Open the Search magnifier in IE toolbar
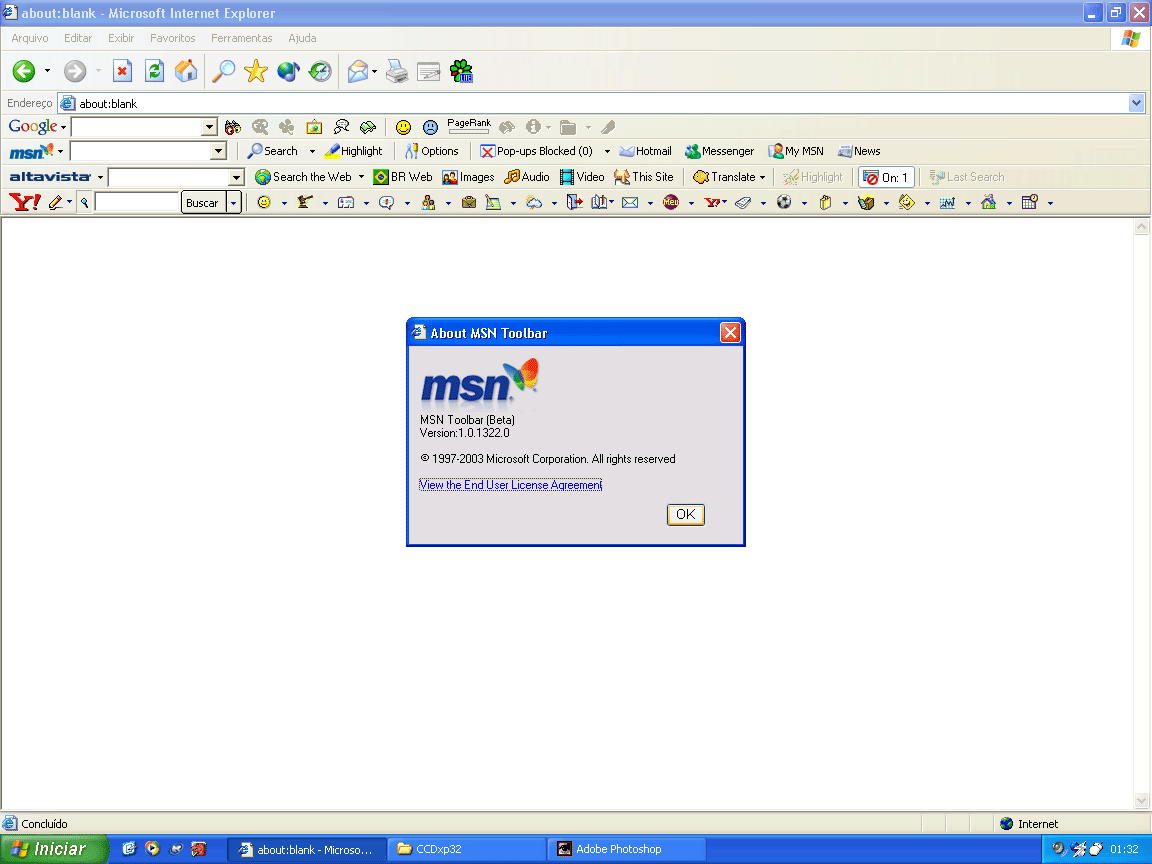1152x864 pixels. point(223,71)
